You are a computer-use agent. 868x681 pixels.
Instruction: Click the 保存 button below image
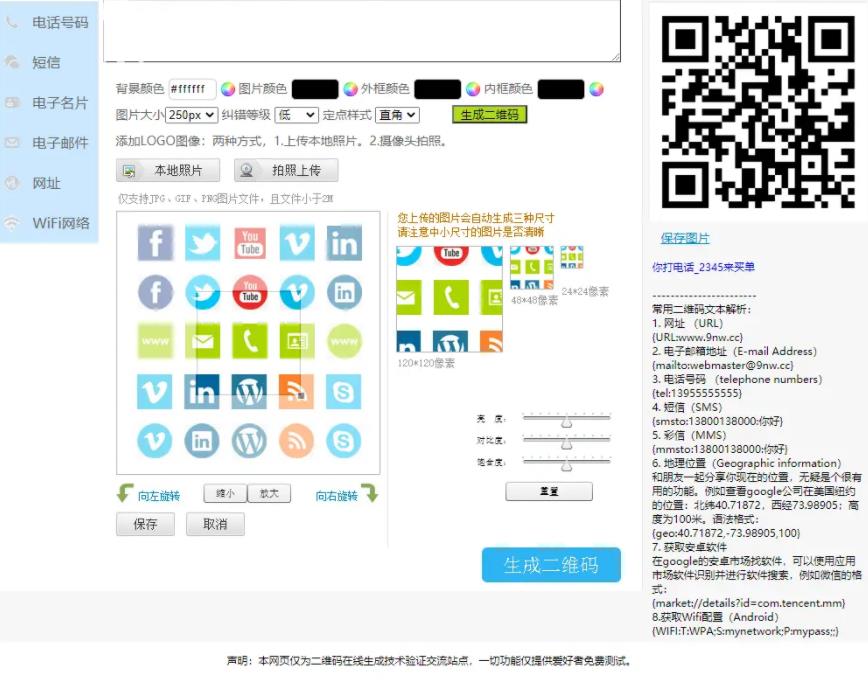point(145,524)
